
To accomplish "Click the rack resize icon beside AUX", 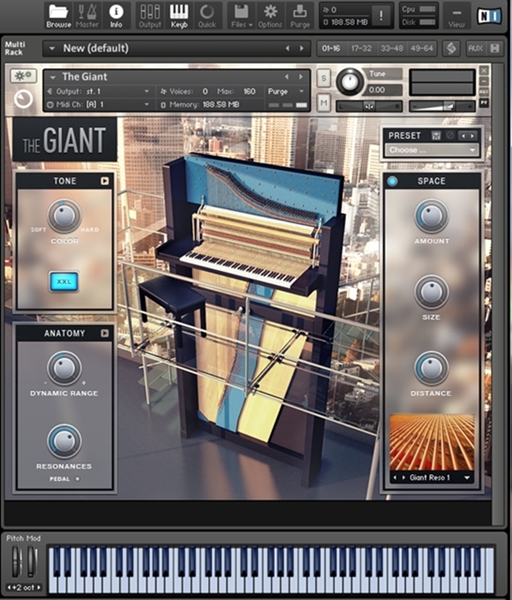I will (x=495, y=49).
